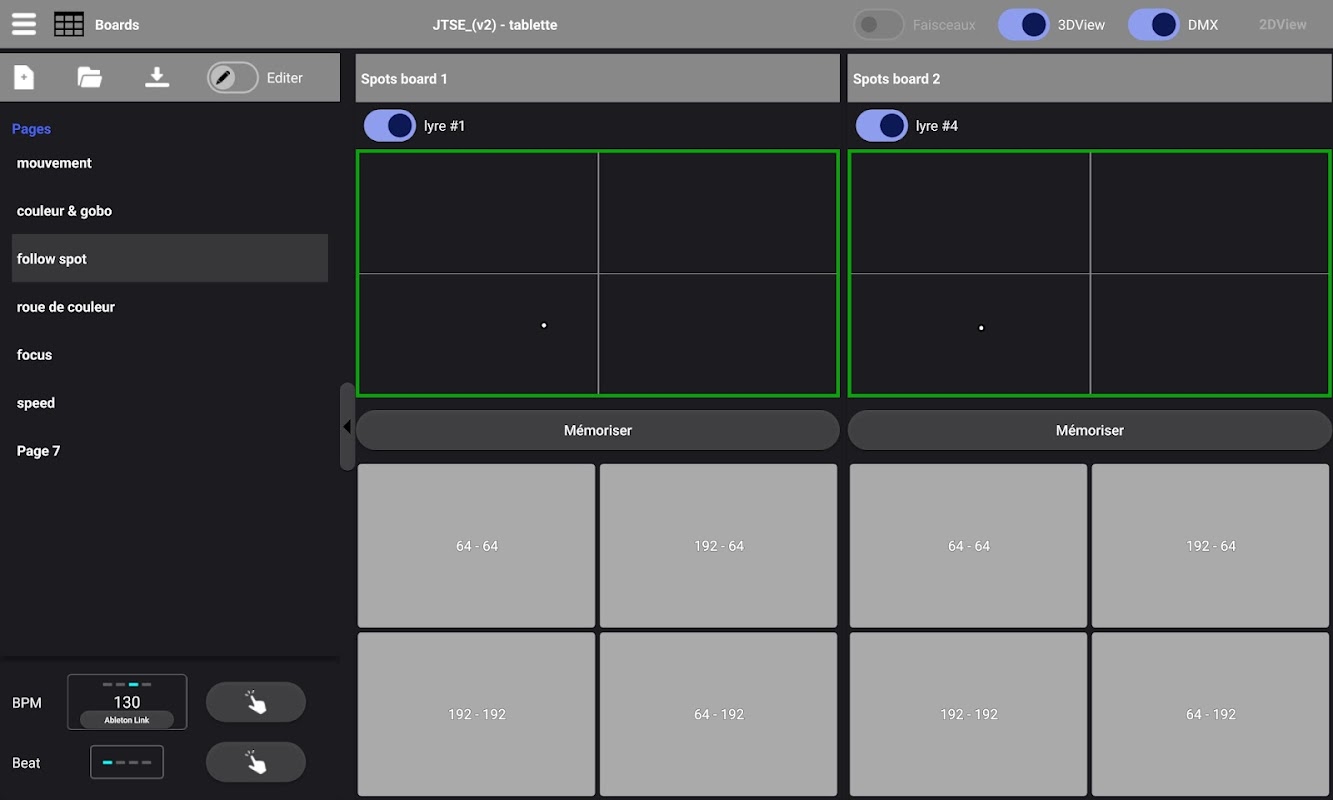
Task: Select the follow spot page
Action: (170, 259)
